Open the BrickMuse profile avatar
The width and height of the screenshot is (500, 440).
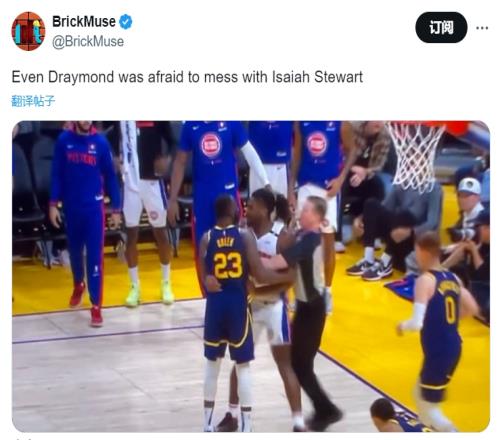tap(28, 31)
